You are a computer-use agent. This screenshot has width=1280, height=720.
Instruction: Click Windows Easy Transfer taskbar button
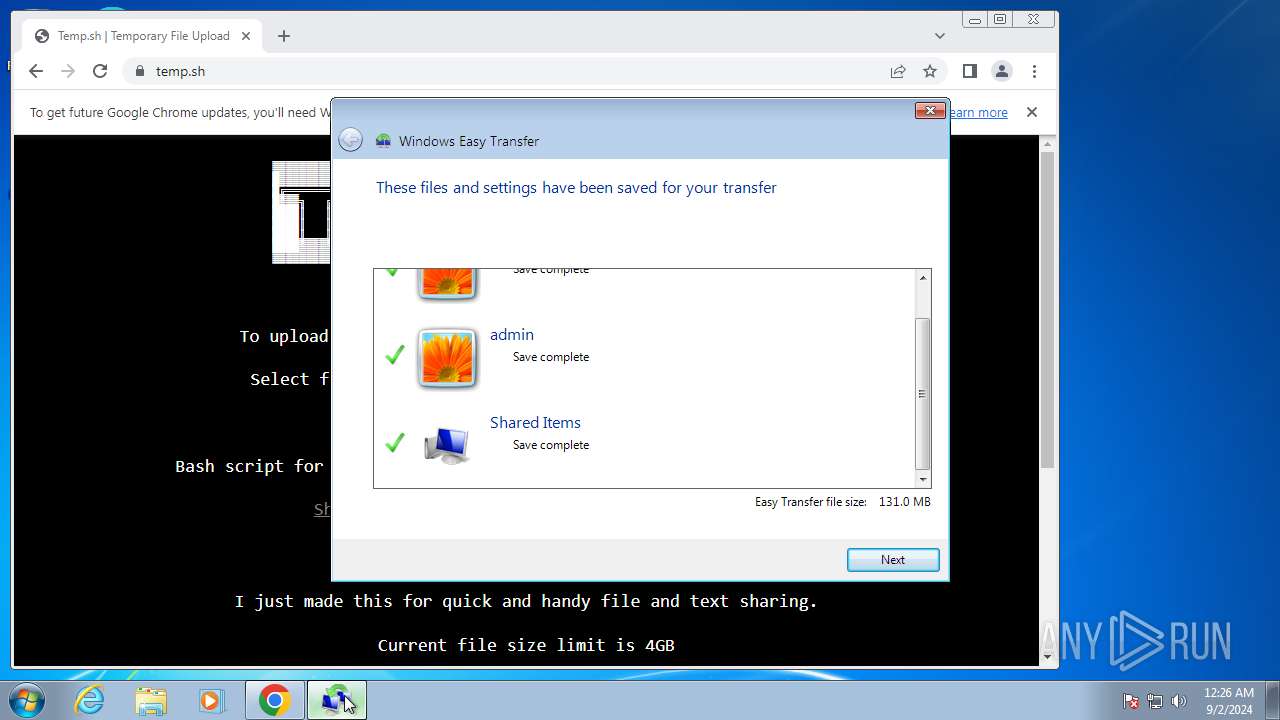pos(337,700)
